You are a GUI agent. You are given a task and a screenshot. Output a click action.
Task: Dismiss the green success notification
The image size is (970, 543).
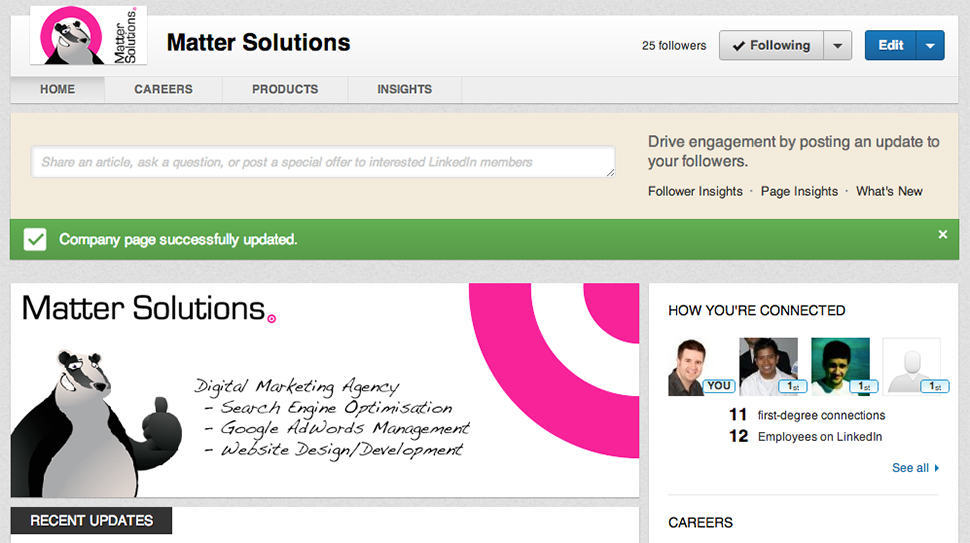(942, 234)
